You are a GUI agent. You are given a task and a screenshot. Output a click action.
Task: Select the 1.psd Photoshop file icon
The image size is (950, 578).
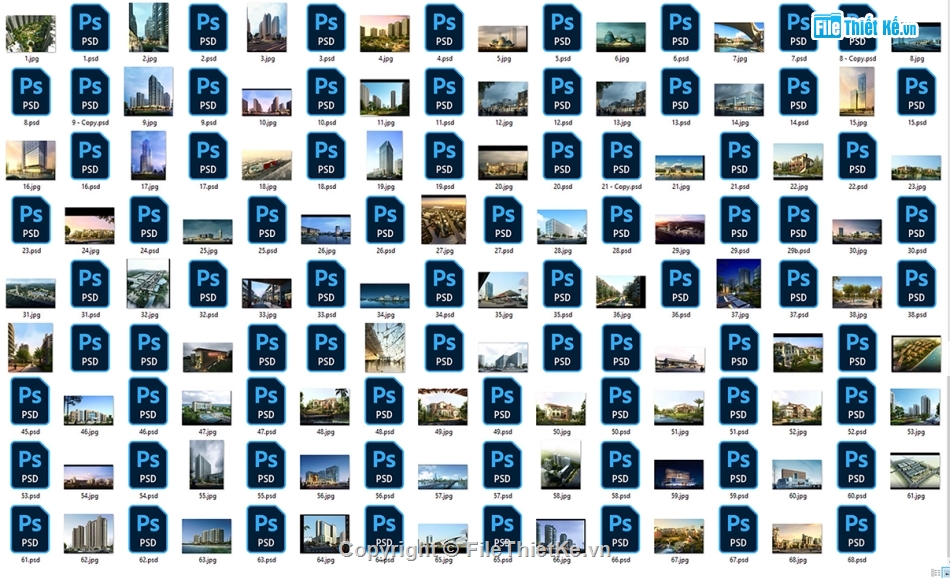(90, 27)
